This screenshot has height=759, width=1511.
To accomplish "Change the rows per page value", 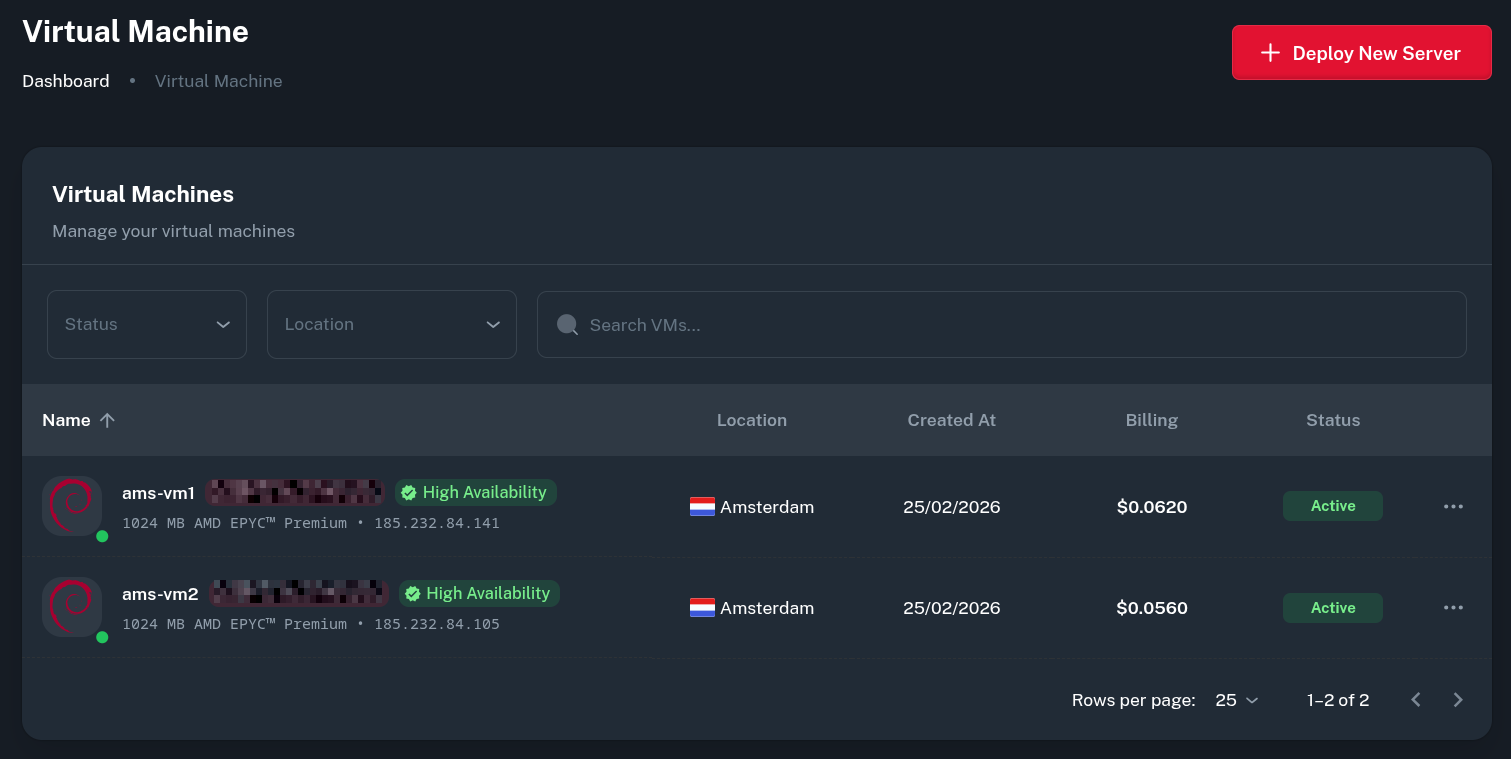I will coord(1236,700).
